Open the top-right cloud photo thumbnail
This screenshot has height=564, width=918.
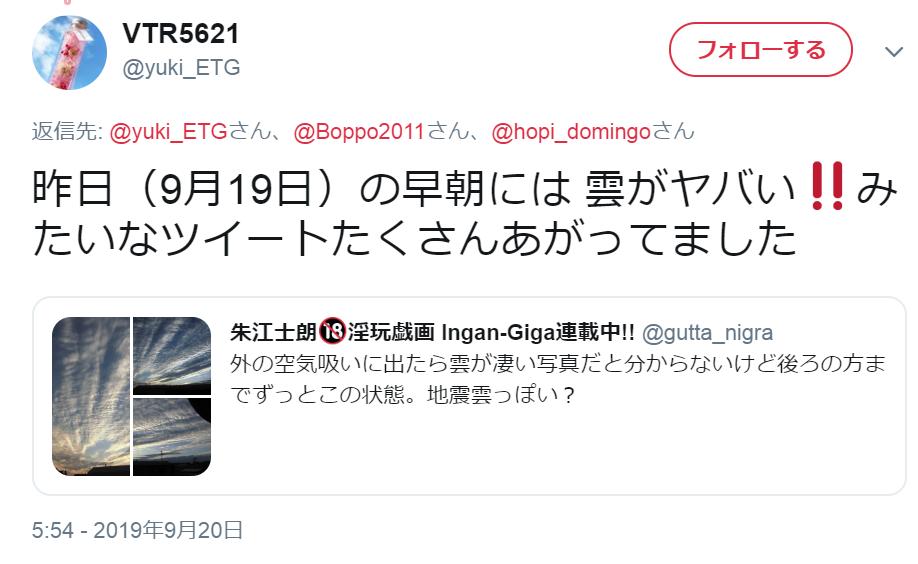172,356
